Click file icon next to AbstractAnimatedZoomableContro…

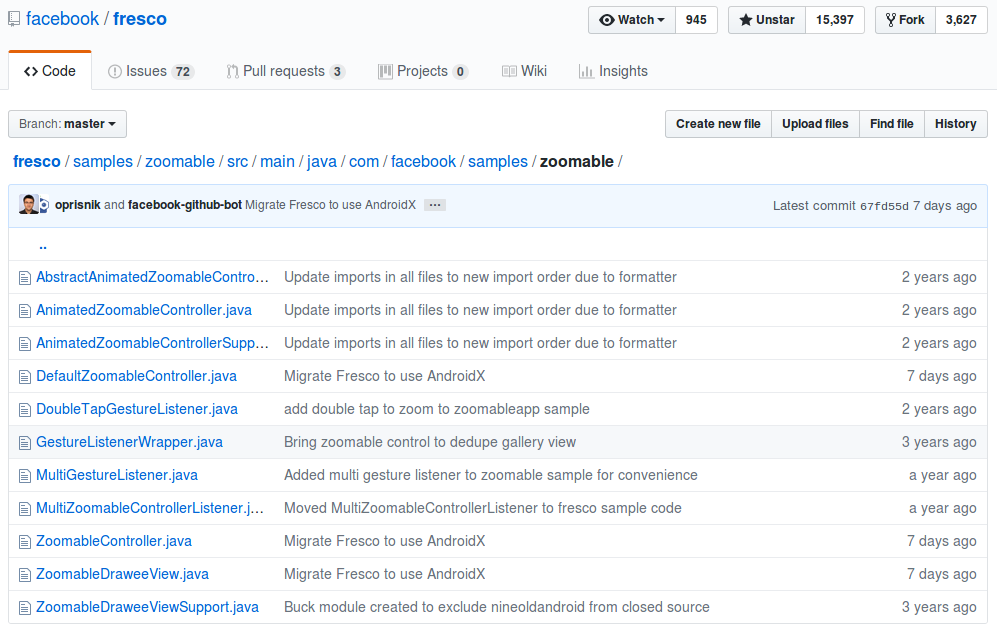[25, 278]
